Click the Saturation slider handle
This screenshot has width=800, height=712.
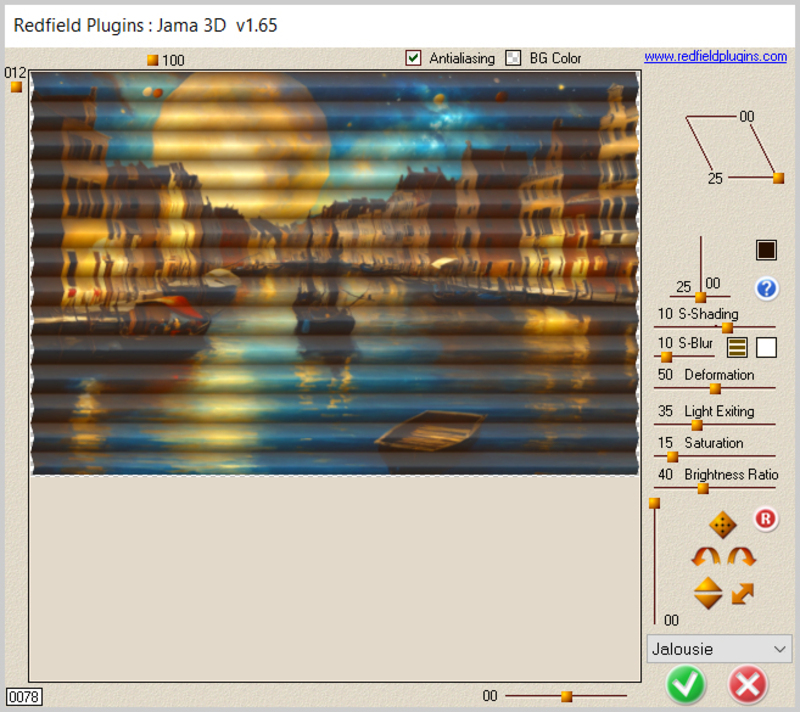672,456
